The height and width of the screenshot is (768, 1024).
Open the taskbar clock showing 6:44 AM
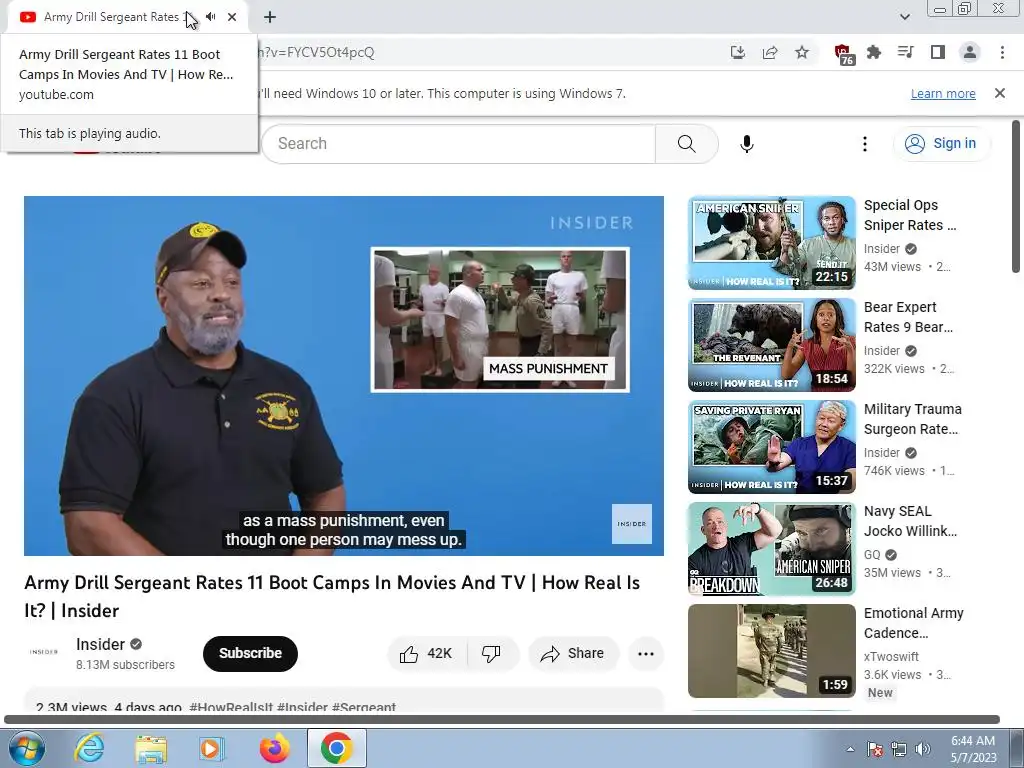click(973, 749)
